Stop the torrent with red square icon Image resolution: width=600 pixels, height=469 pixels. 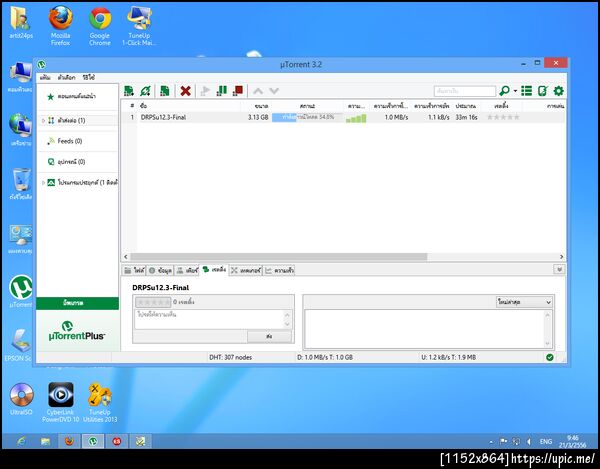click(238, 91)
